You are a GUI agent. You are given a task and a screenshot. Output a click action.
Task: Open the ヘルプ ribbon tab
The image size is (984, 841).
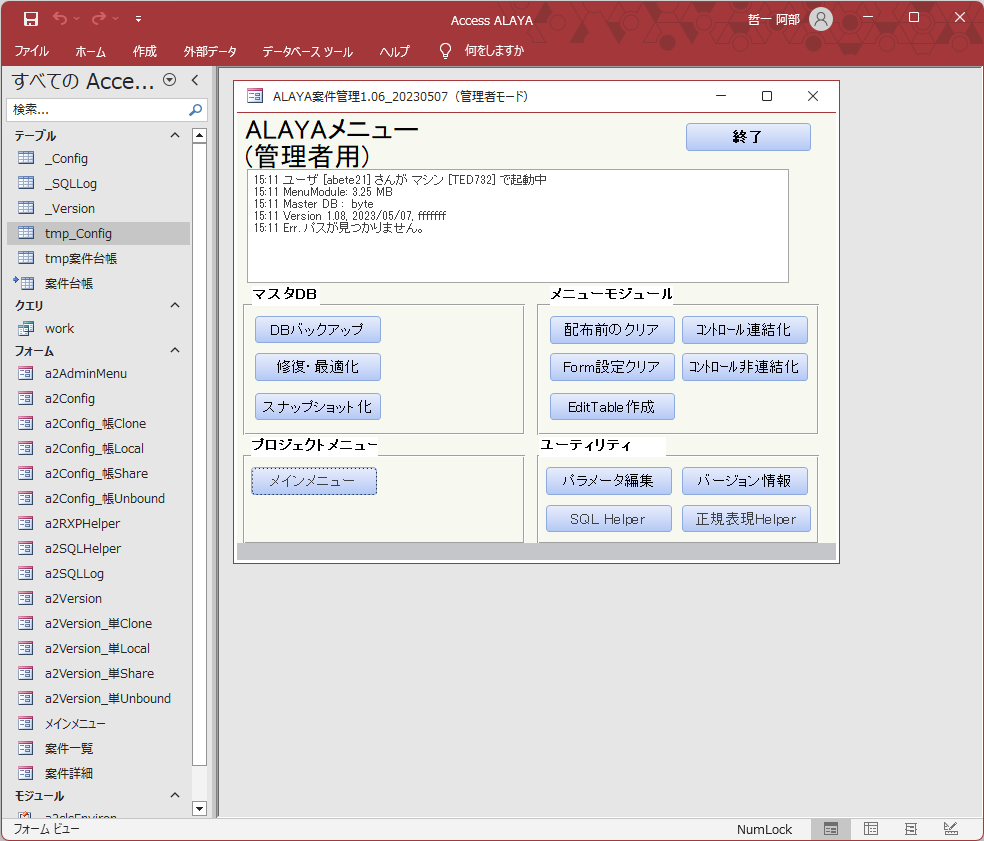[394, 51]
